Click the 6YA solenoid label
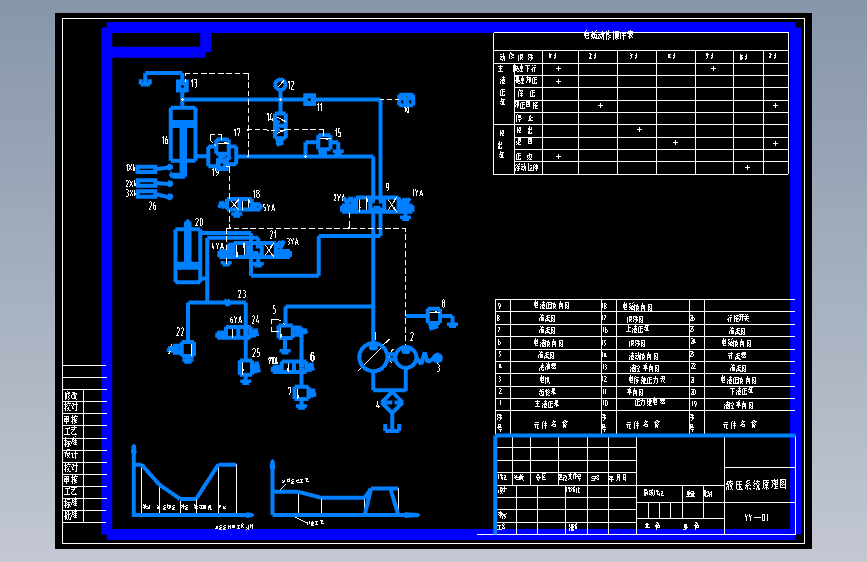 pyautogui.click(x=236, y=320)
